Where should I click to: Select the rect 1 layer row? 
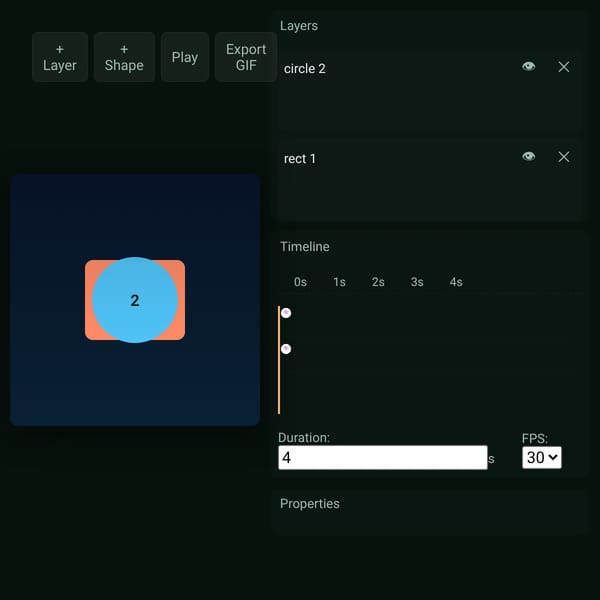428,180
